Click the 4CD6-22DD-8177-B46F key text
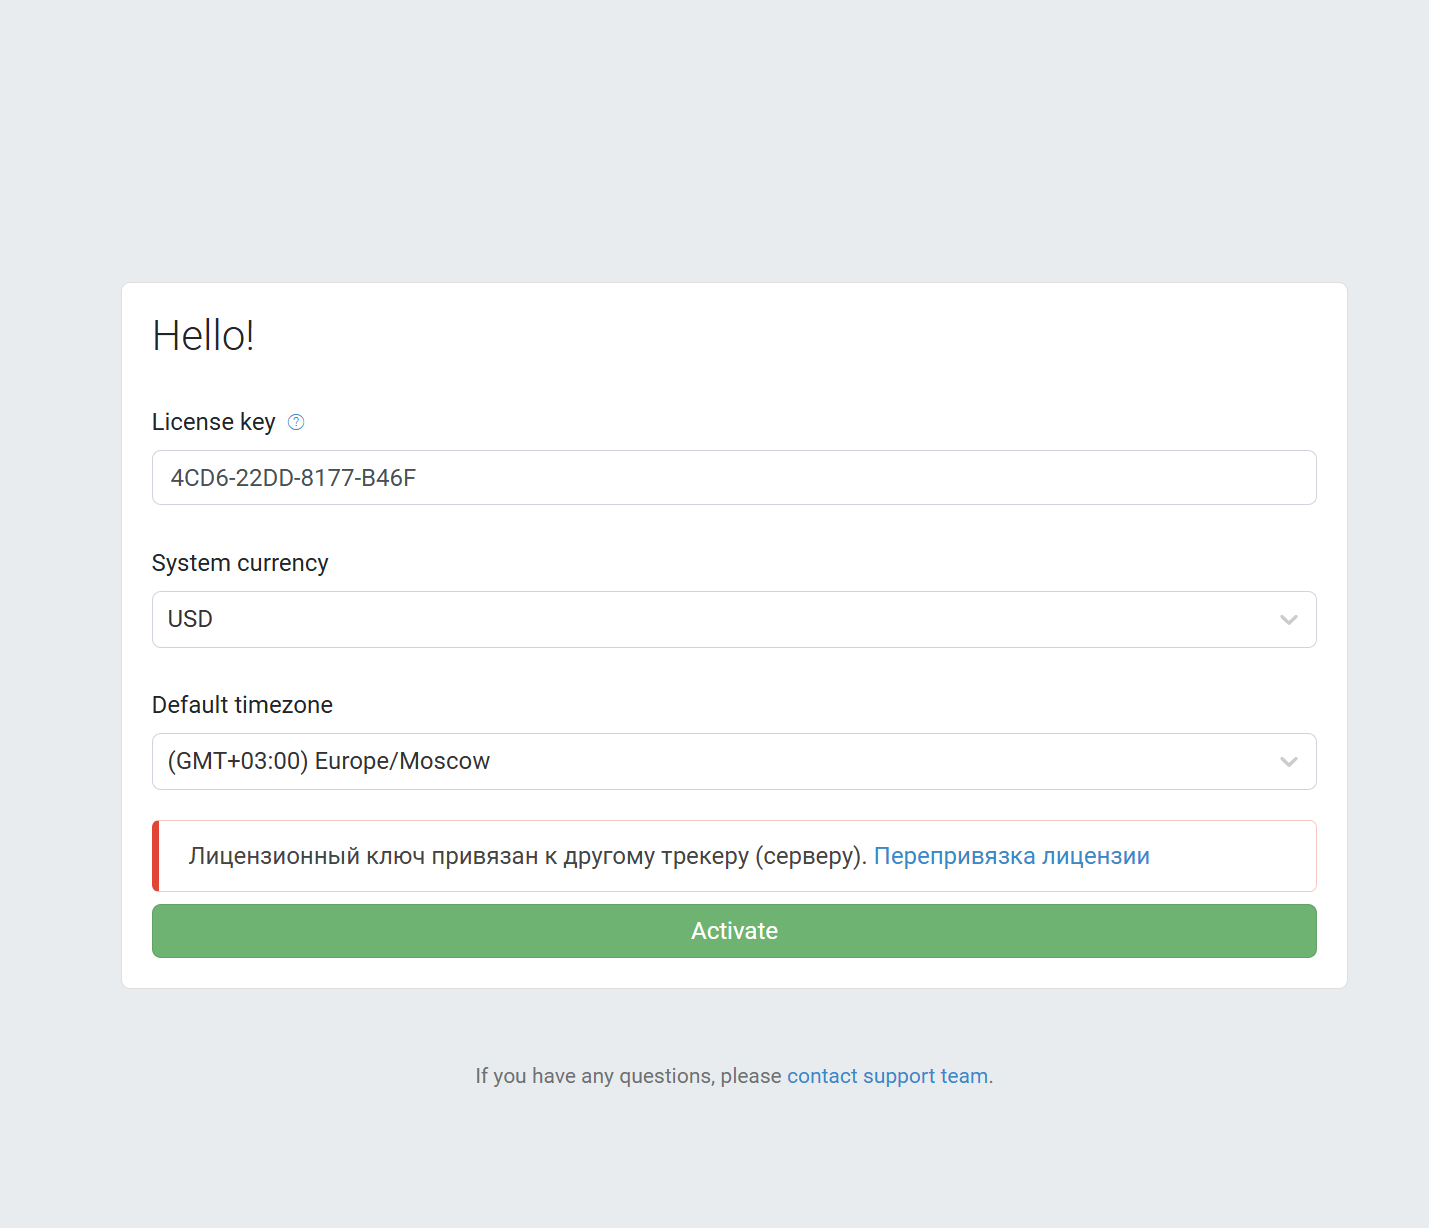Screen dimensions: 1429x1228 click(293, 478)
